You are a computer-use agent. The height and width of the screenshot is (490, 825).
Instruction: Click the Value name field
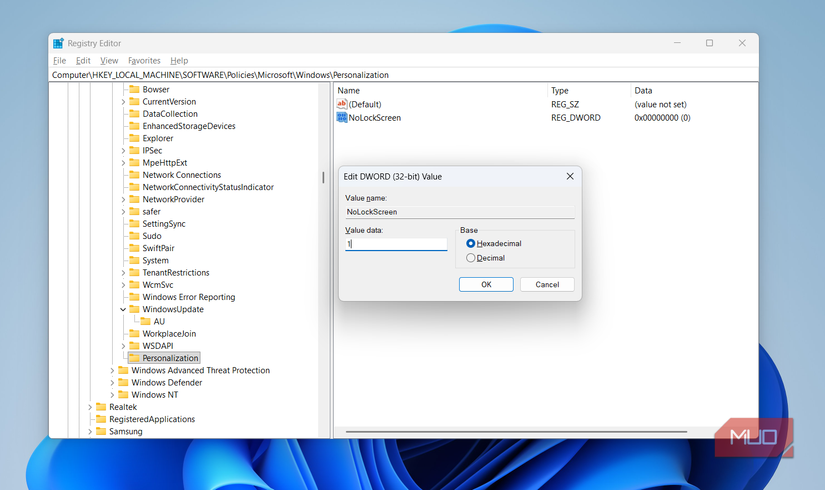(460, 212)
